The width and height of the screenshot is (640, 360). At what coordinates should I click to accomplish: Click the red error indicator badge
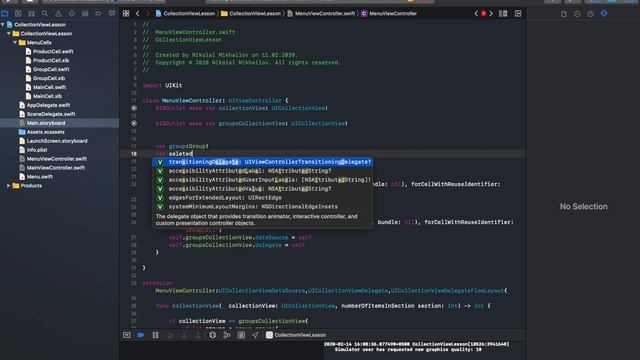coord(484,13)
